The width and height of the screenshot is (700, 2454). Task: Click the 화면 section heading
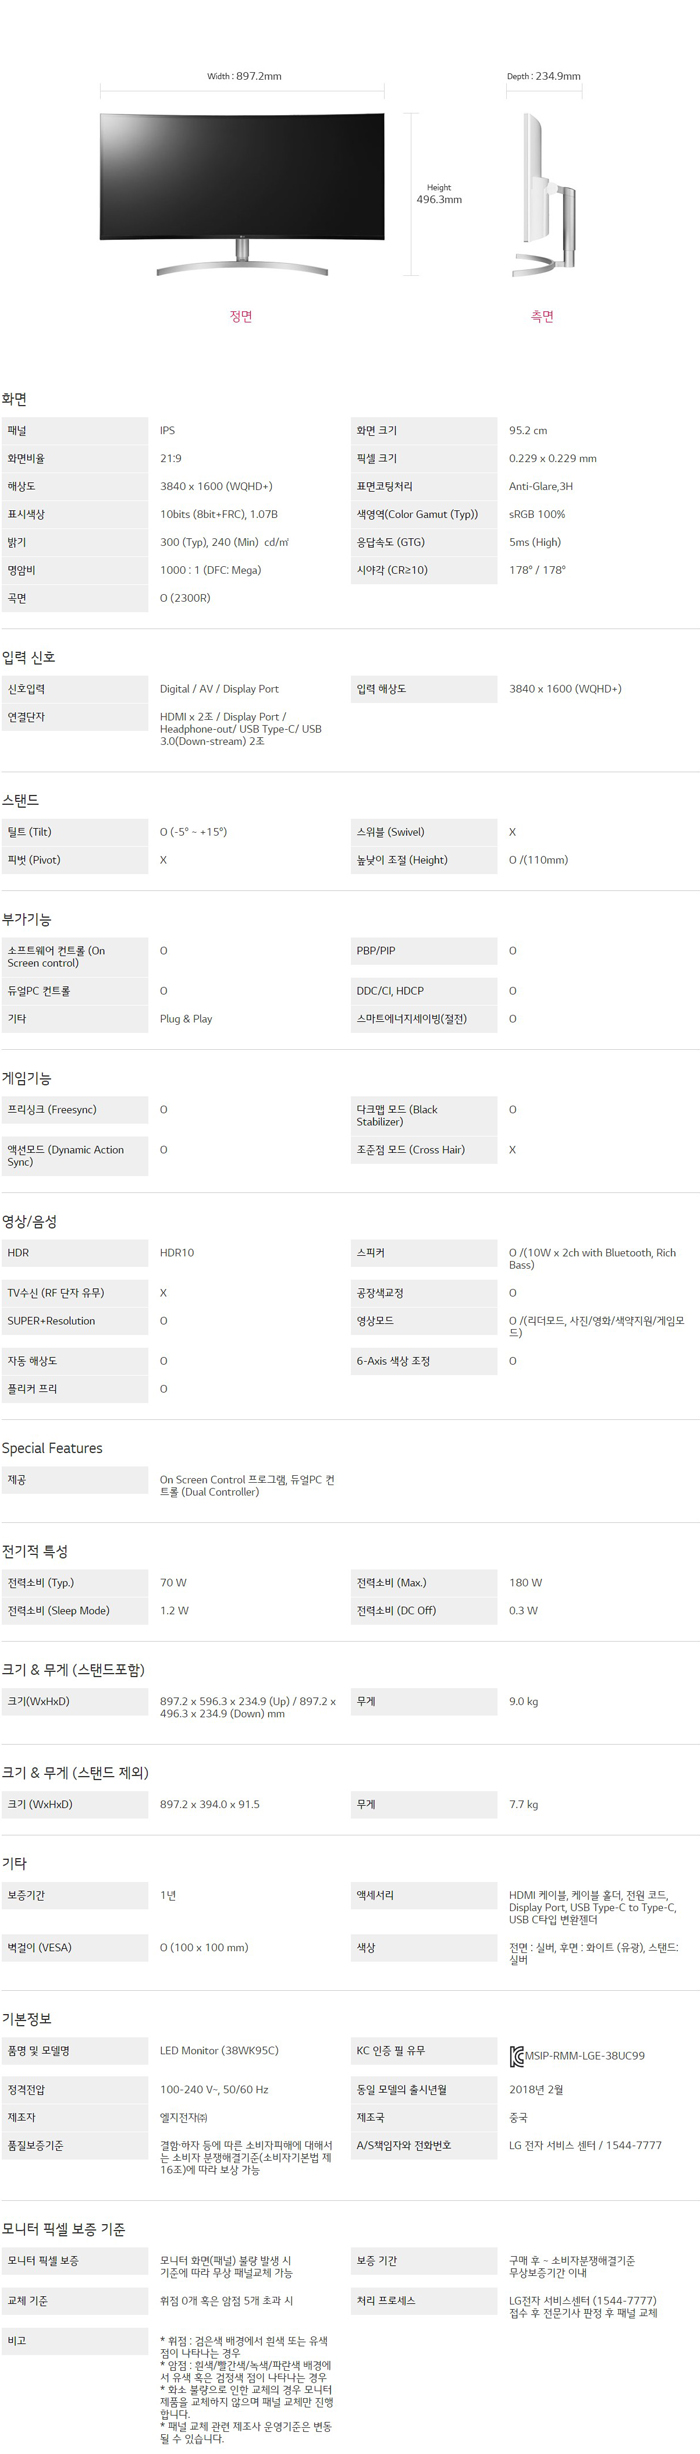click(15, 399)
